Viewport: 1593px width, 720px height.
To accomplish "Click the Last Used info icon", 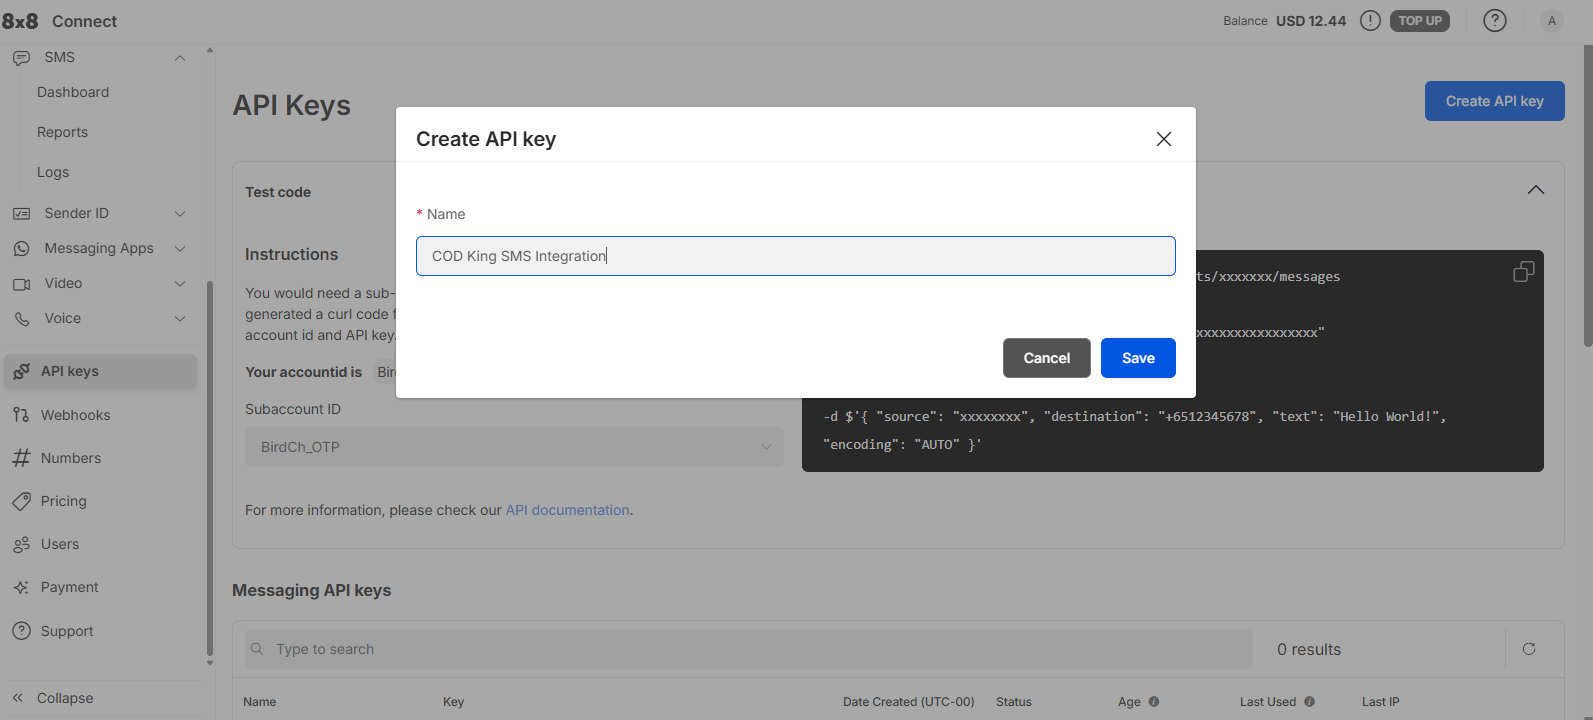I will (x=1309, y=702).
